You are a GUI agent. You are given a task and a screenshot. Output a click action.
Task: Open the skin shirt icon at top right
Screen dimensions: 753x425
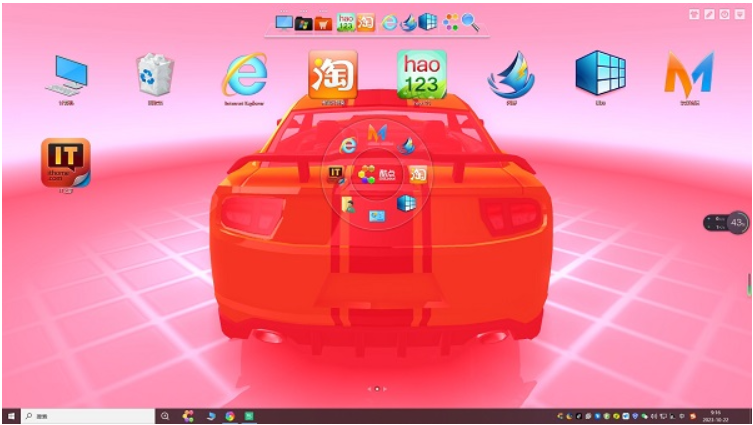(x=694, y=14)
